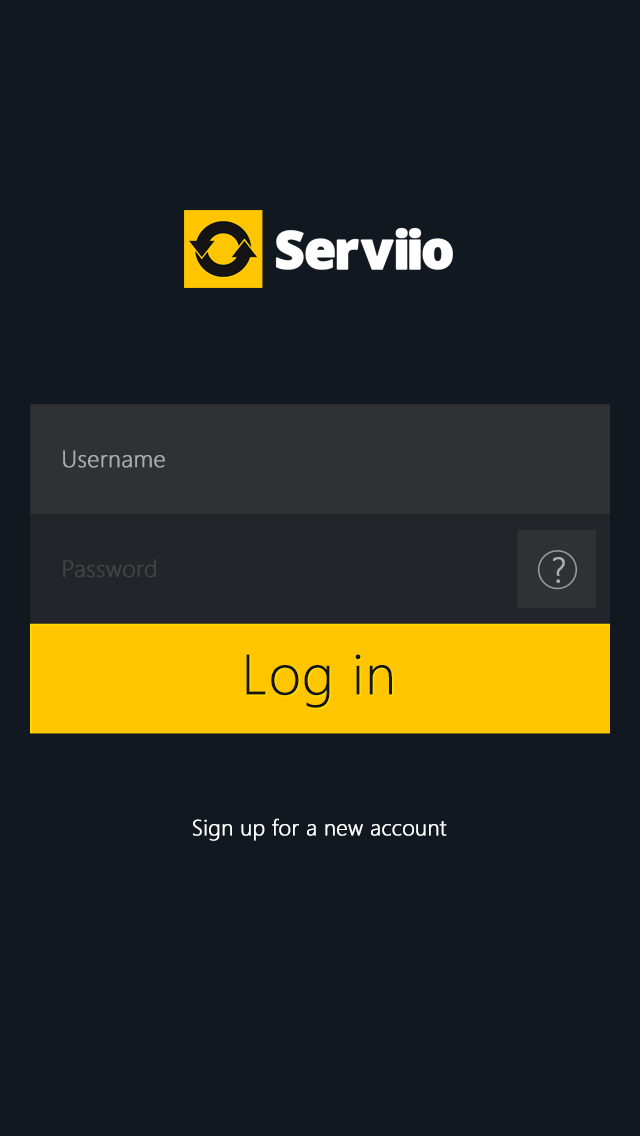640x1136 pixels.
Task: Click the white Serviio wordmark text
Action: pos(364,250)
